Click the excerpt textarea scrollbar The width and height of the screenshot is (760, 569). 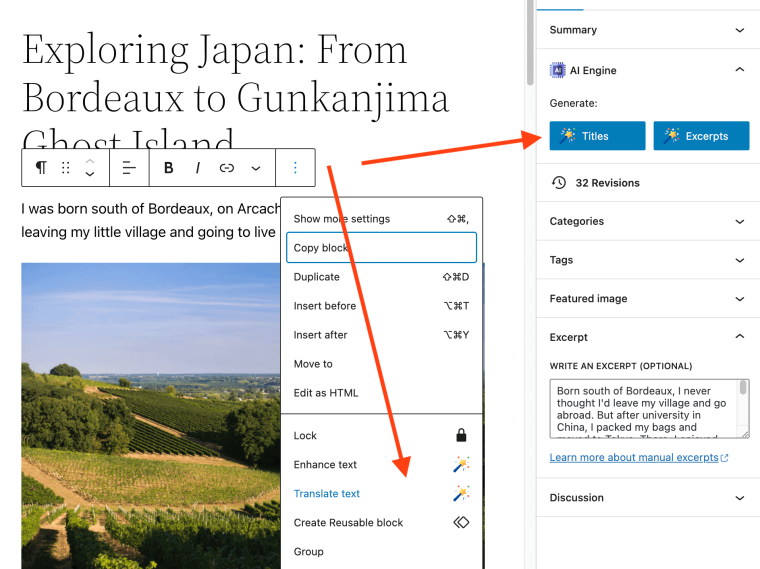(x=743, y=388)
